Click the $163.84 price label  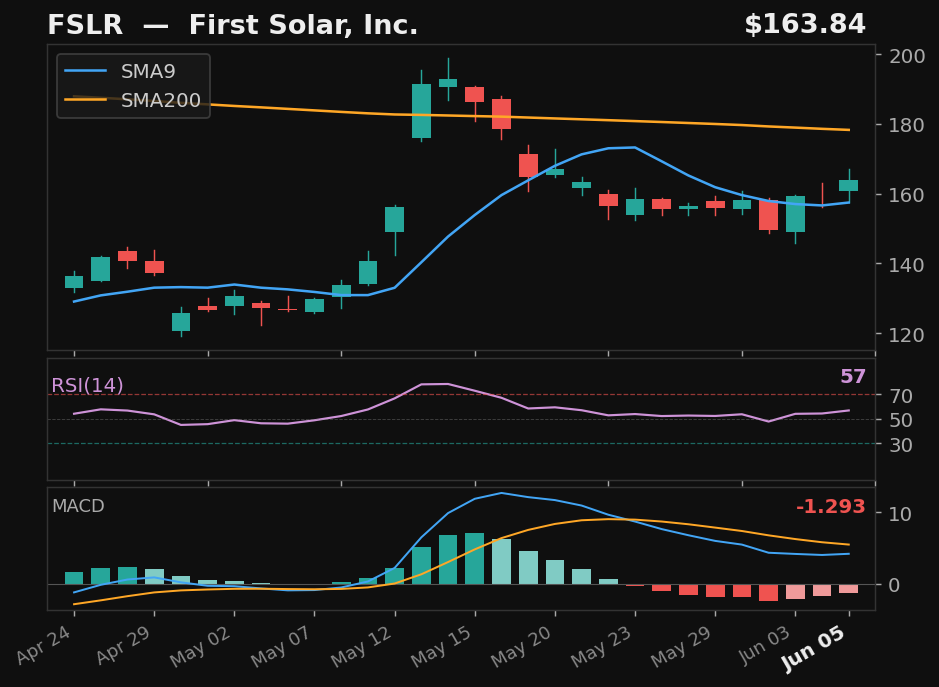pyautogui.click(x=805, y=25)
